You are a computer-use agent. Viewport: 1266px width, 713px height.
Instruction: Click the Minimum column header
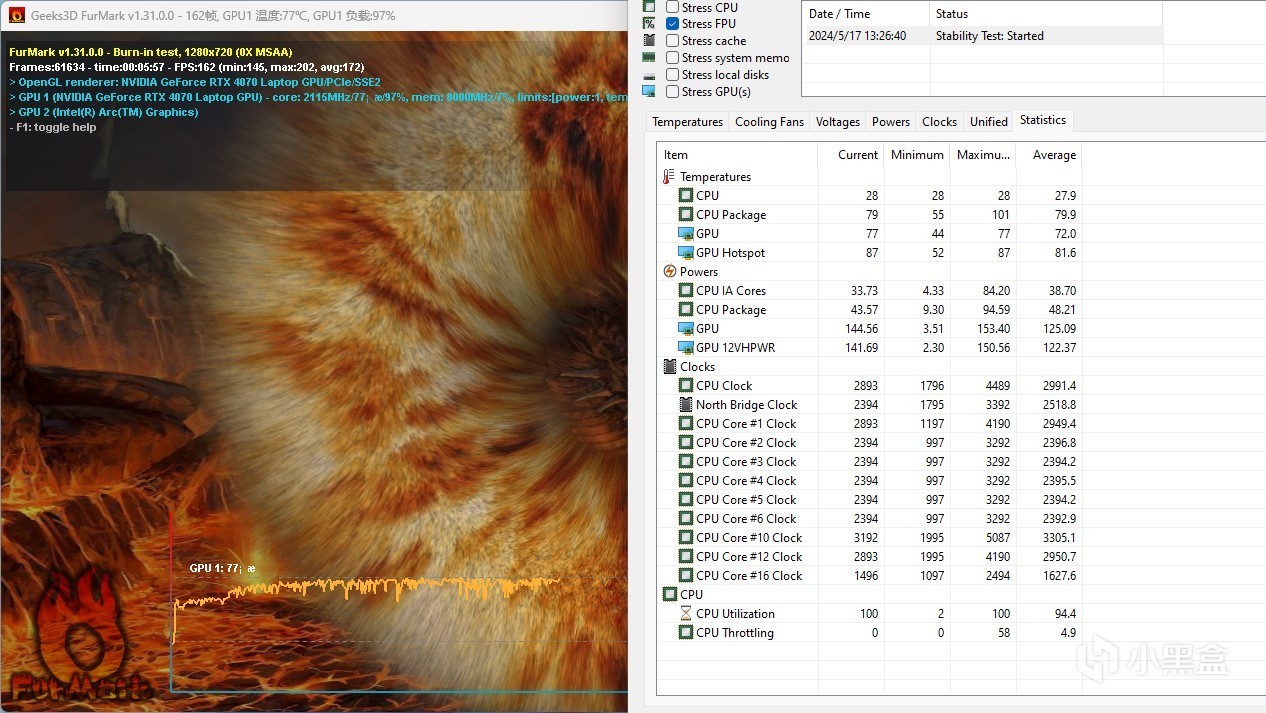(917, 155)
